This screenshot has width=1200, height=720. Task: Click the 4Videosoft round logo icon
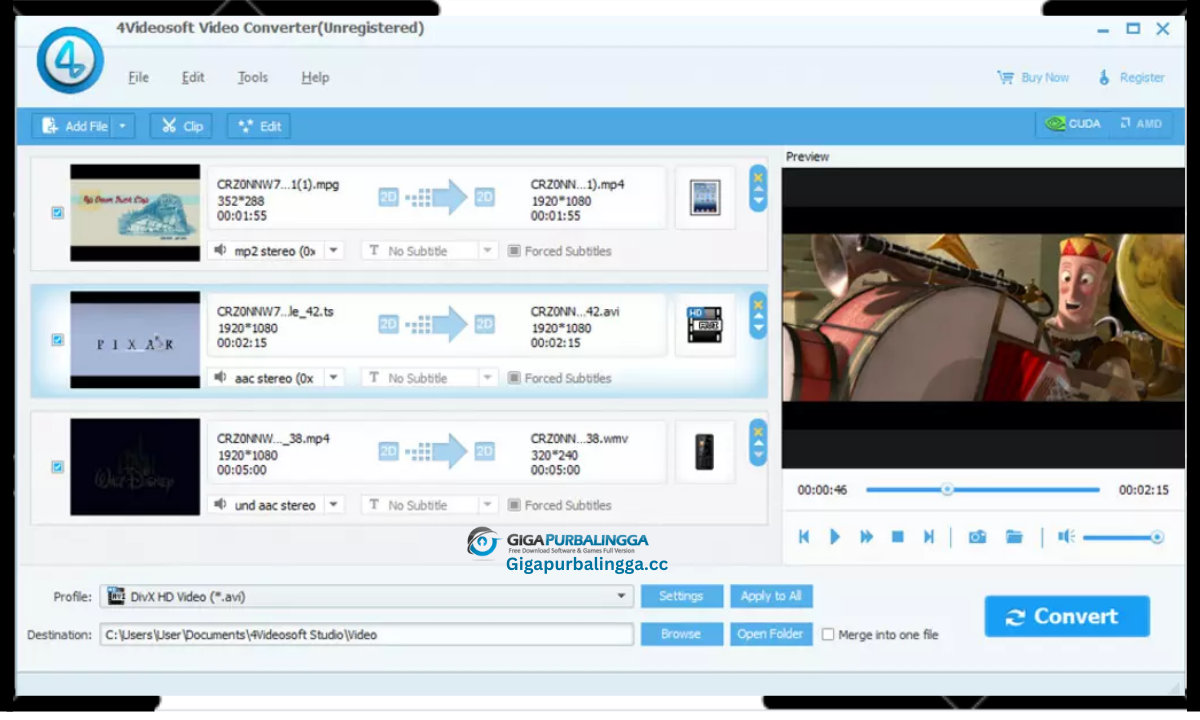pyautogui.click(x=70, y=60)
